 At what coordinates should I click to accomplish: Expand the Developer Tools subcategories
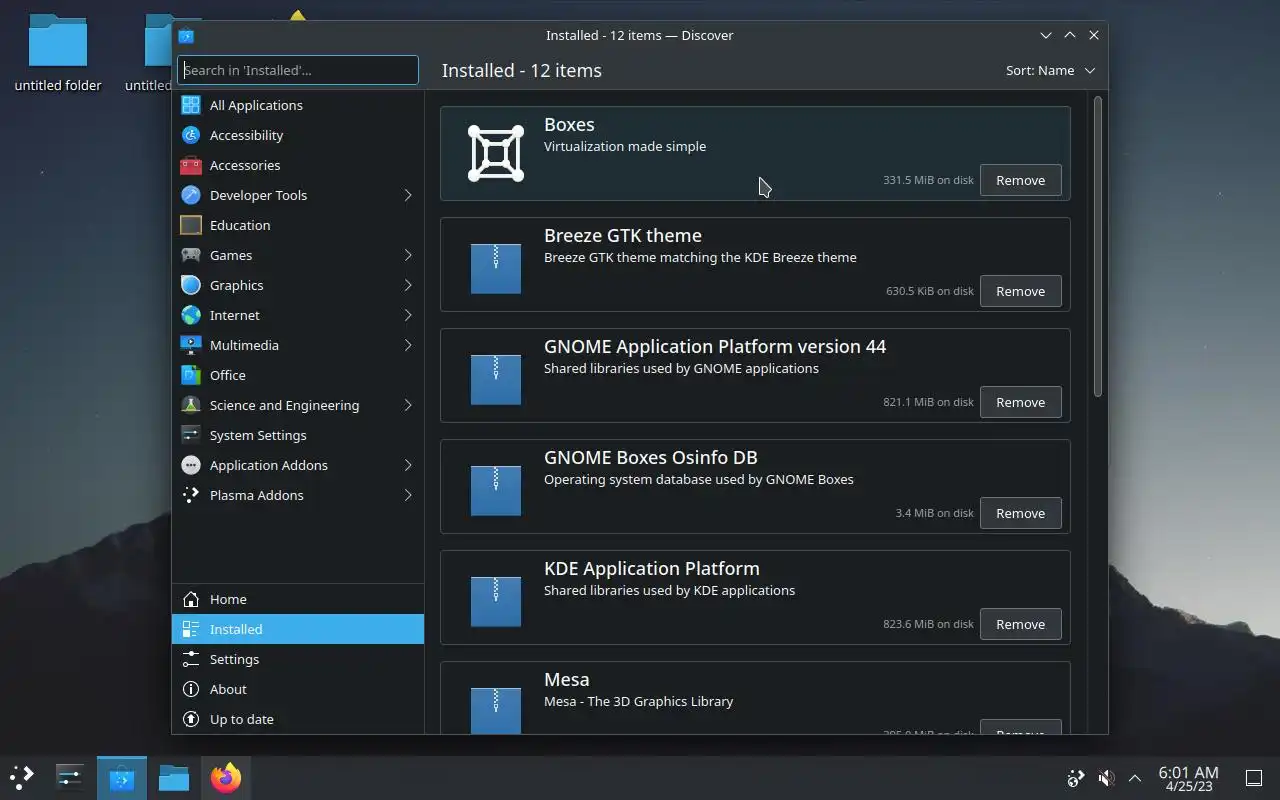tap(408, 195)
